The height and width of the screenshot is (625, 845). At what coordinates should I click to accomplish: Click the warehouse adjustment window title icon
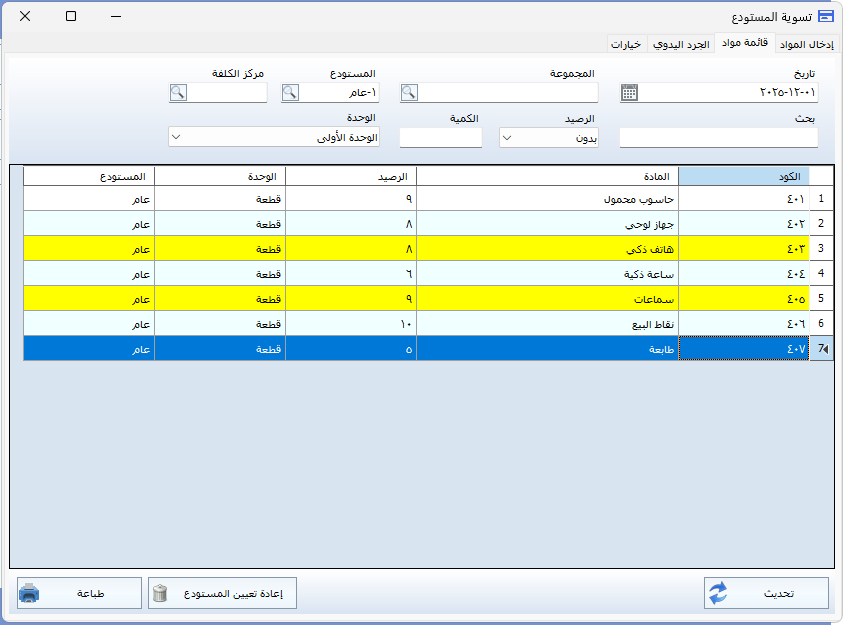[825, 16]
